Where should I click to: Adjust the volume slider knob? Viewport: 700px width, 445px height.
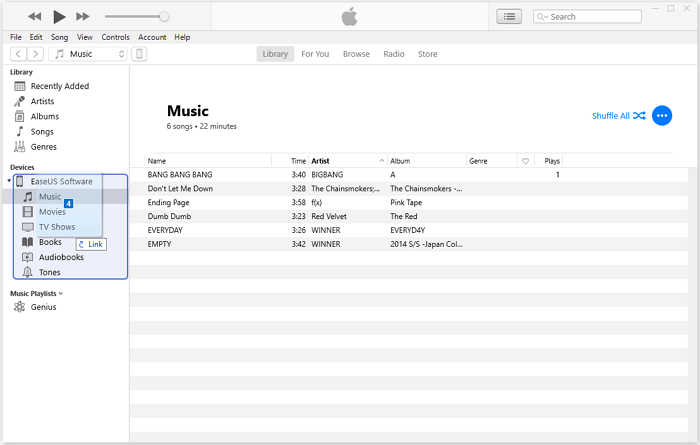(164, 17)
